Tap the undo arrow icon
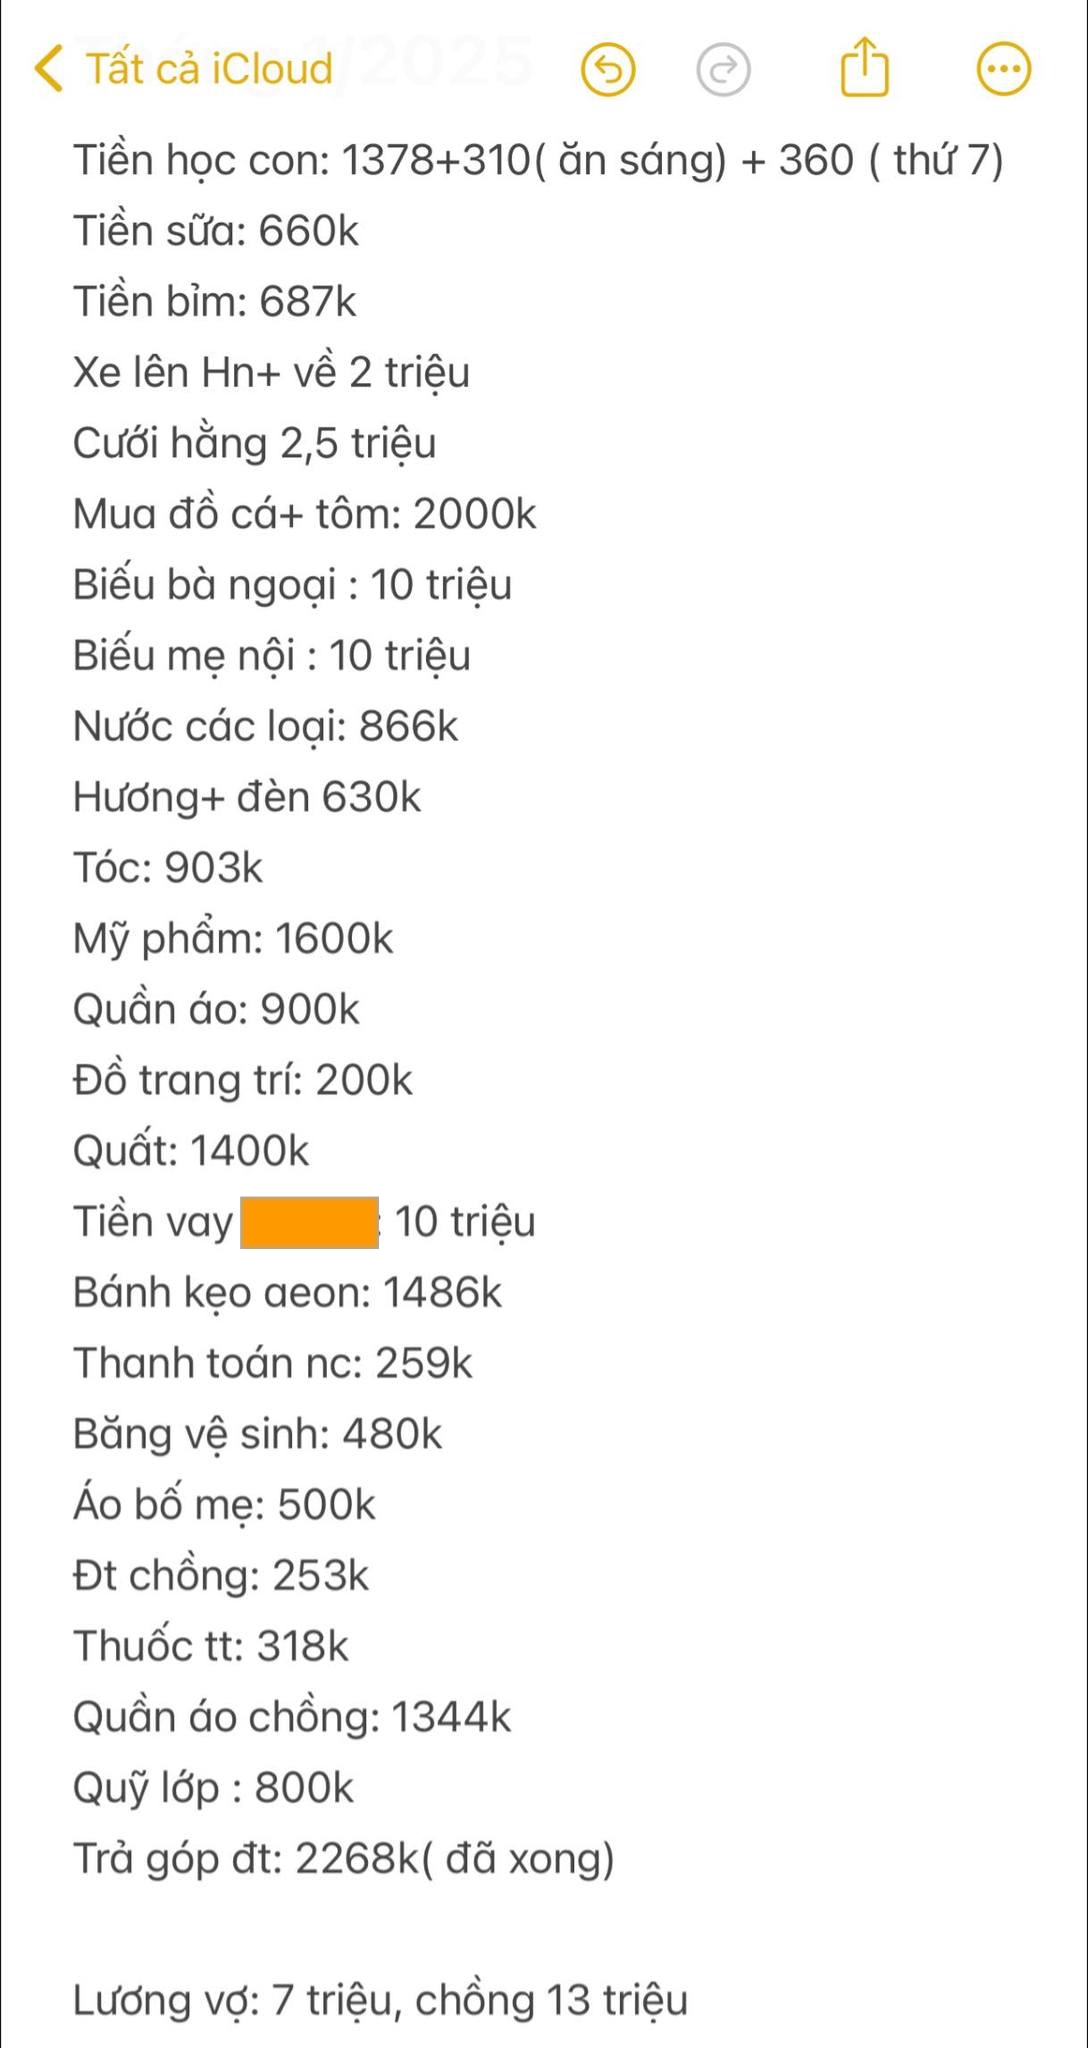This screenshot has height=2048, width=1088. [608, 70]
